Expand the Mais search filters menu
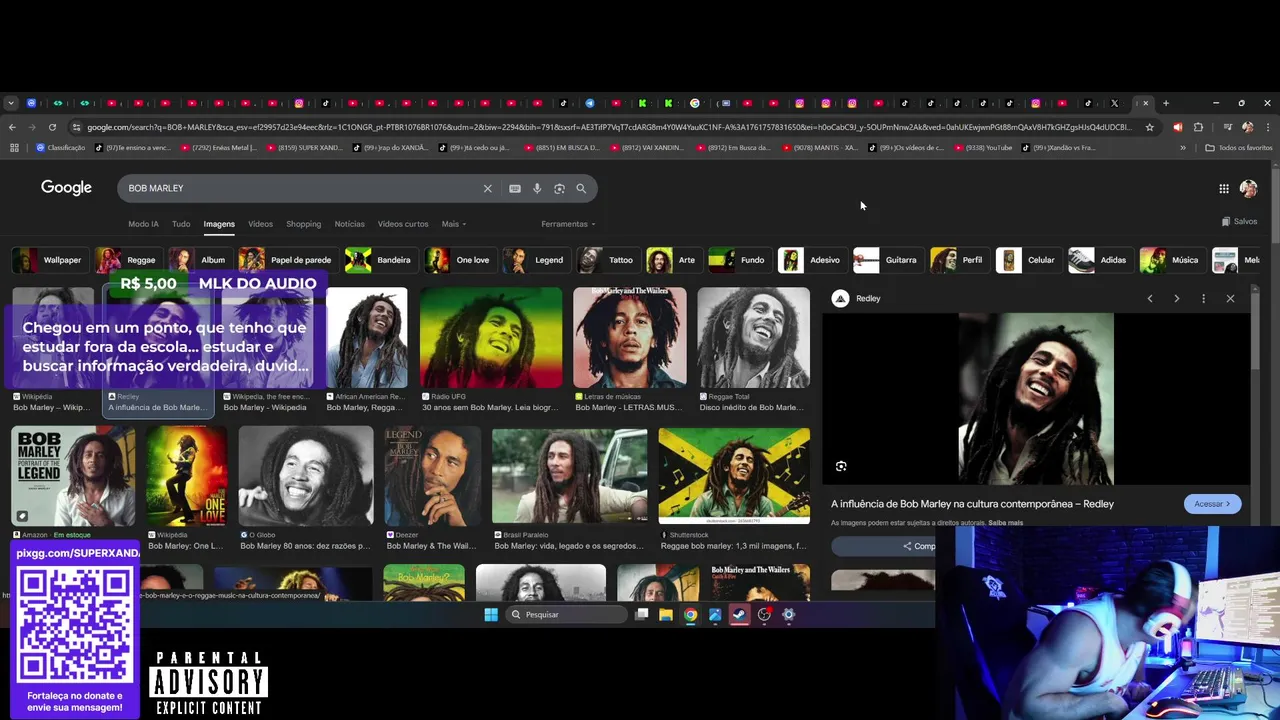The width and height of the screenshot is (1280, 720). coord(454,224)
